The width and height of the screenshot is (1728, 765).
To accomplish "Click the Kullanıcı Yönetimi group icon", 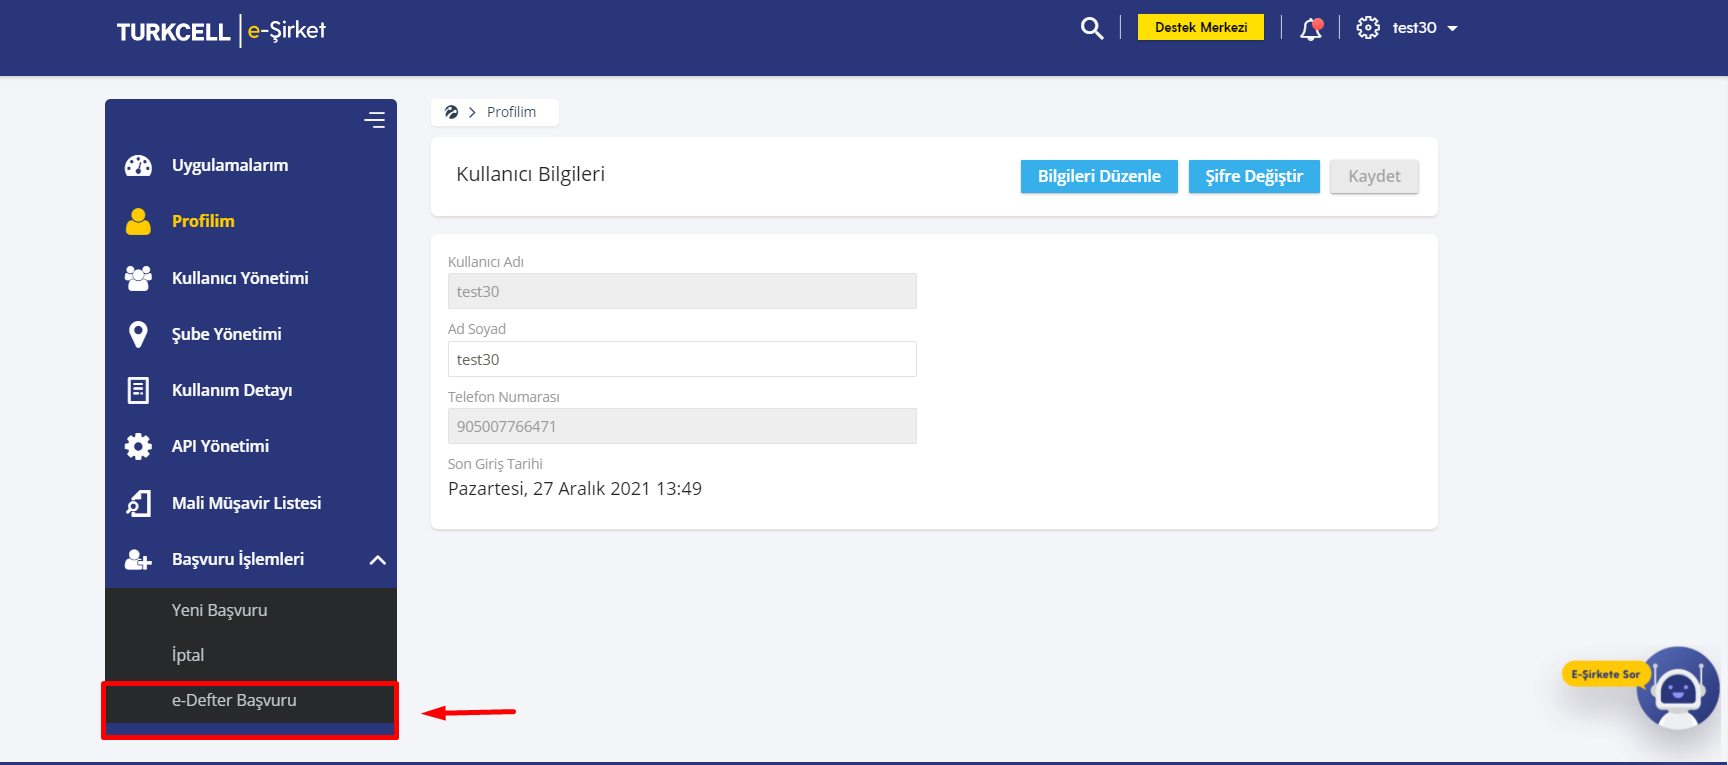I will tap(138, 278).
